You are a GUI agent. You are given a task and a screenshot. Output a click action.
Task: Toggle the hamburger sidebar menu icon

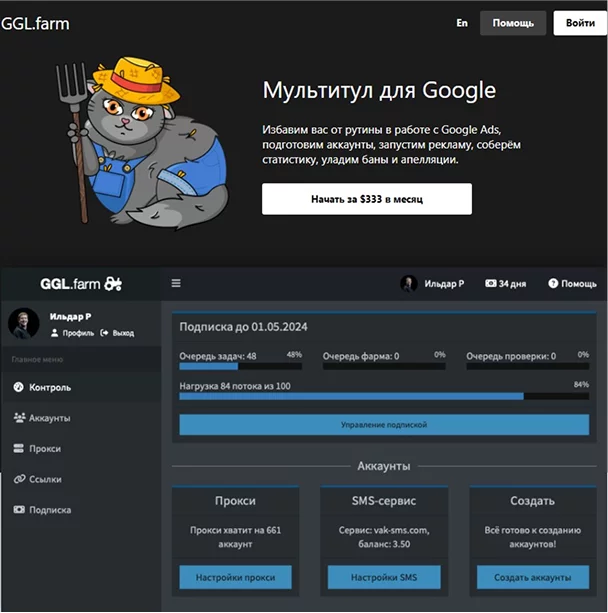[176, 283]
